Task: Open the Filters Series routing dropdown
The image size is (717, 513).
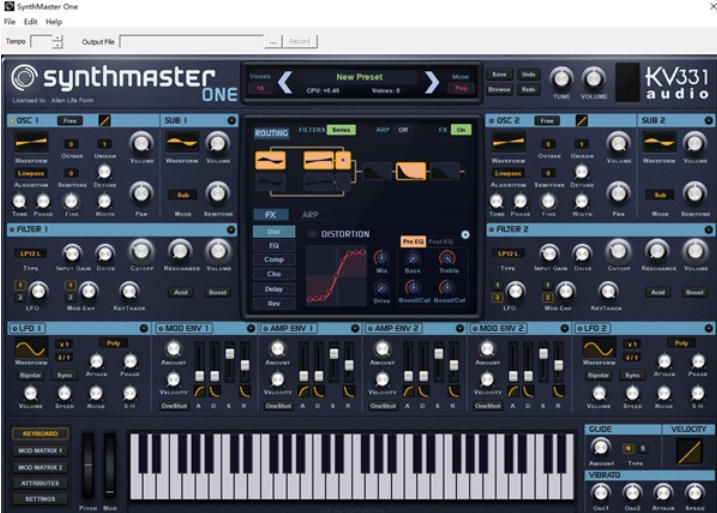Action: (x=341, y=130)
